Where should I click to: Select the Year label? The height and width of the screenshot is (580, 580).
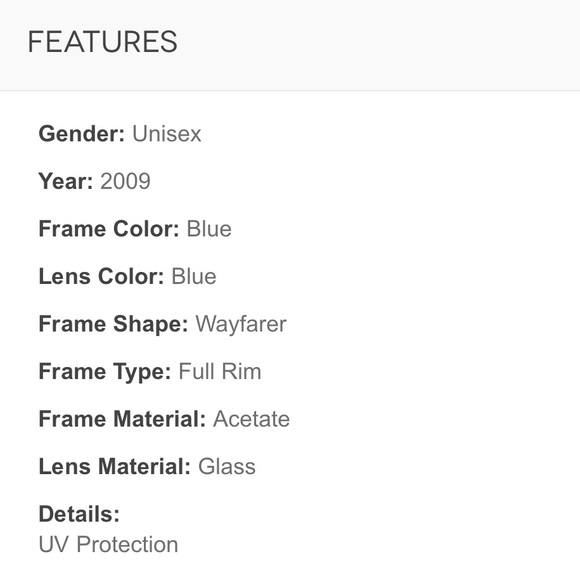click(x=66, y=181)
